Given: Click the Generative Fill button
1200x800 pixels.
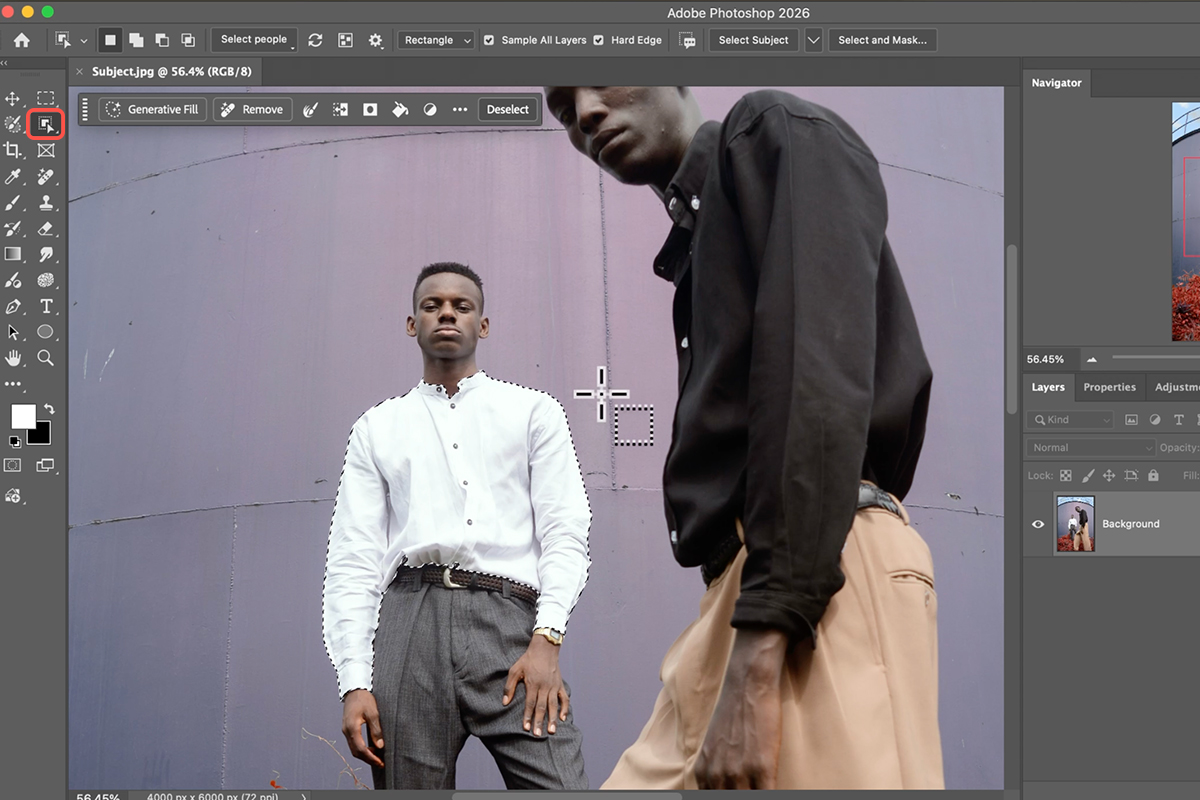Looking at the screenshot, I should 153,110.
